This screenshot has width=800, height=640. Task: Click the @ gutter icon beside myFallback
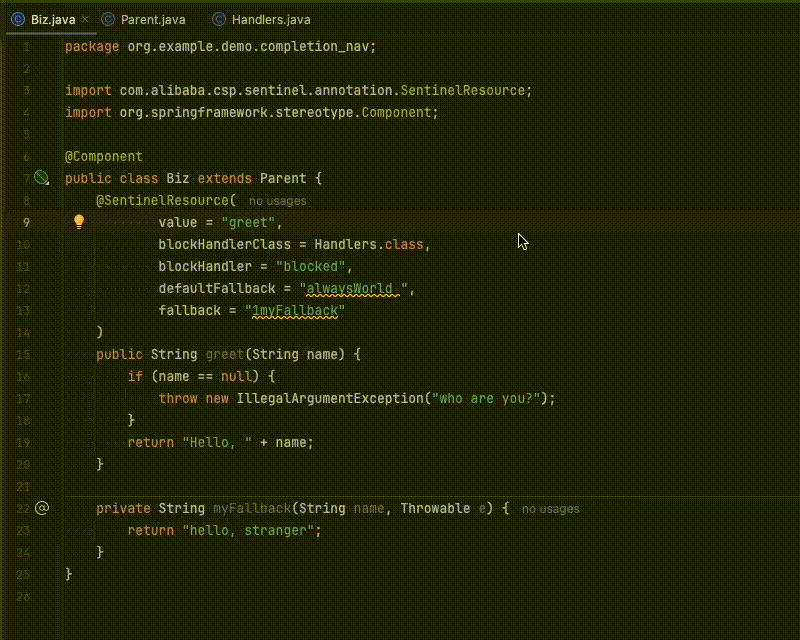pyautogui.click(x=42, y=508)
